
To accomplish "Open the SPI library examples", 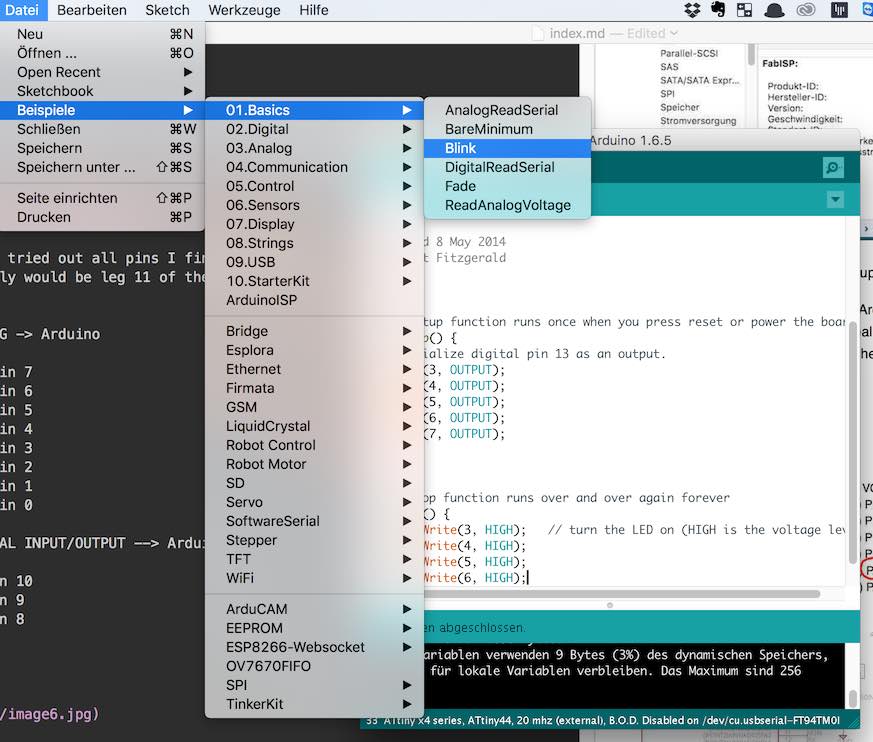I will pyautogui.click(x=315, y=684).
